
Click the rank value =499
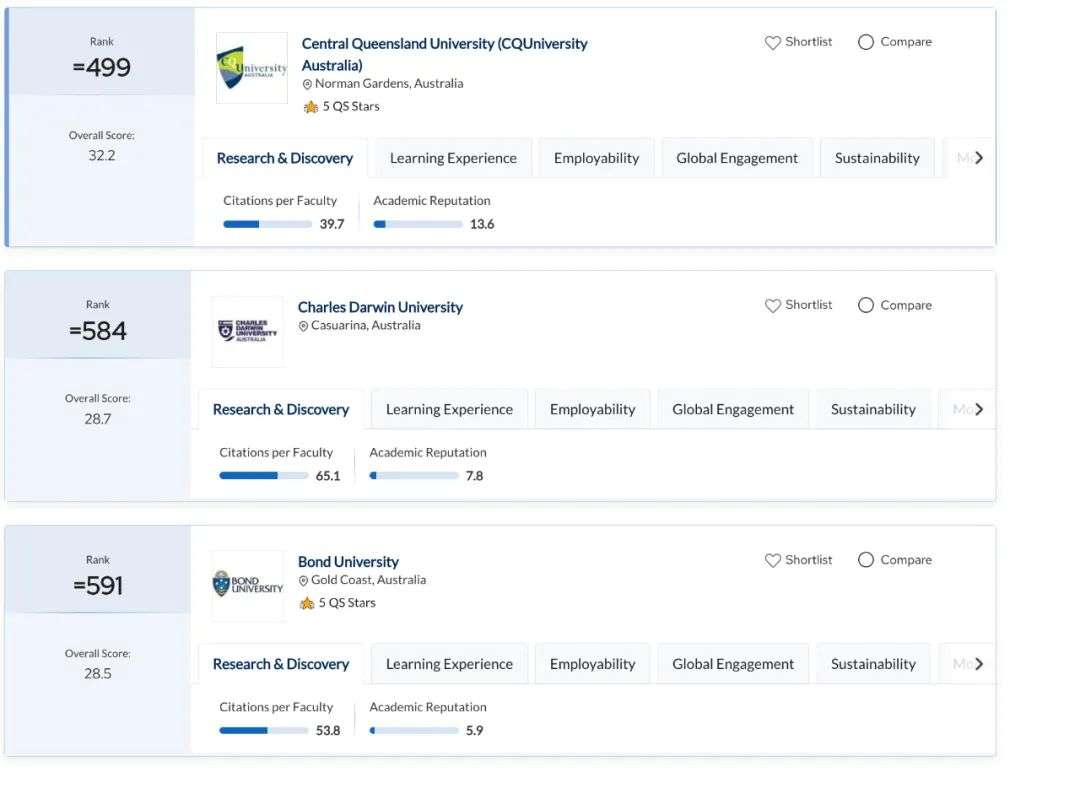(x=101, y=68)
